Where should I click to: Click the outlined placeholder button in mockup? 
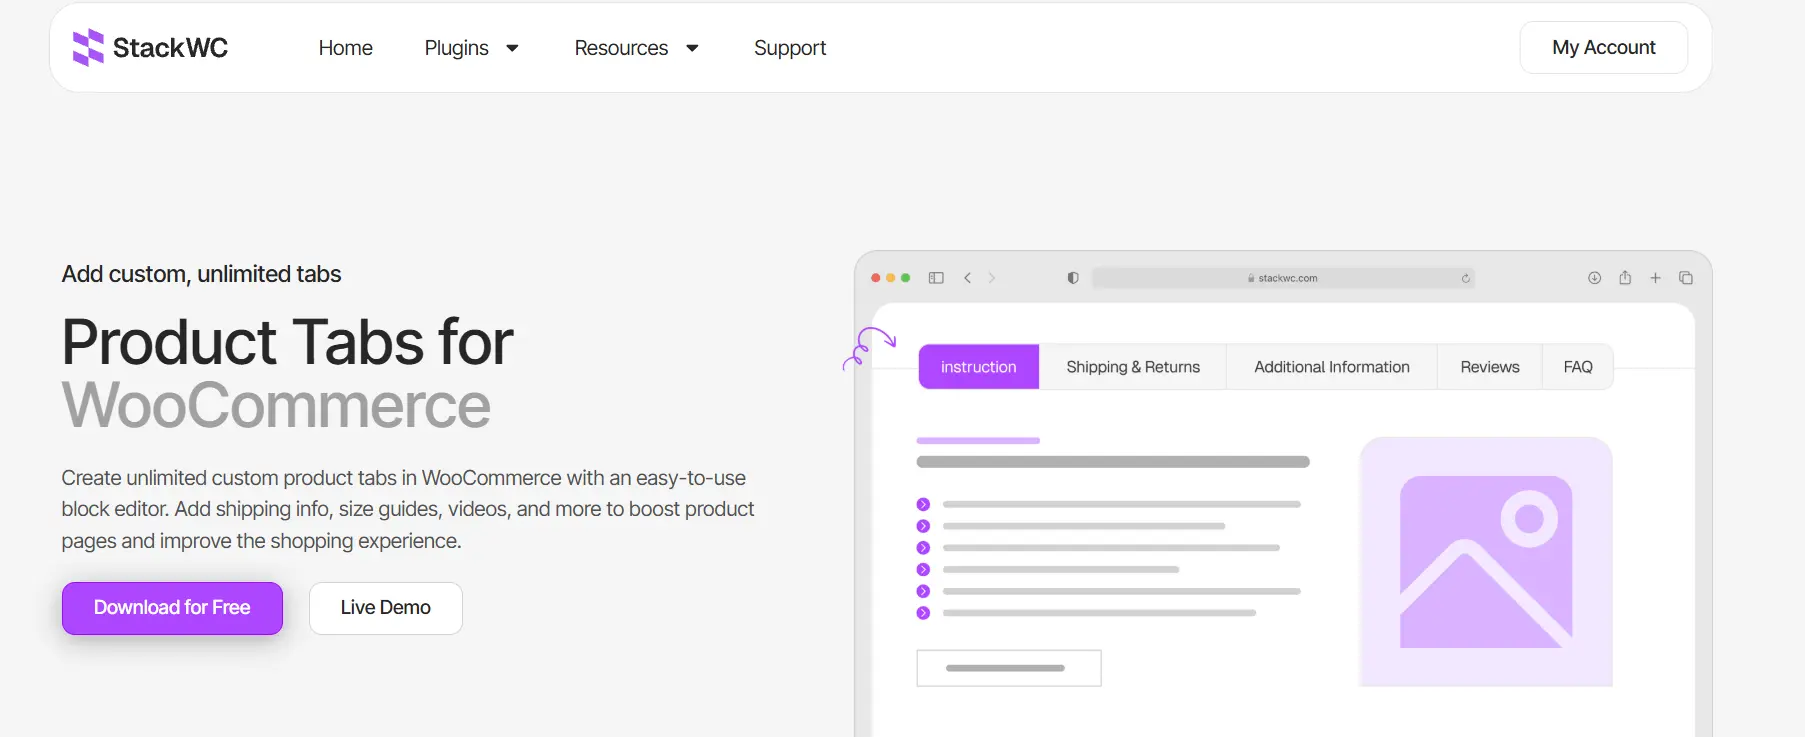[1009, 668]
